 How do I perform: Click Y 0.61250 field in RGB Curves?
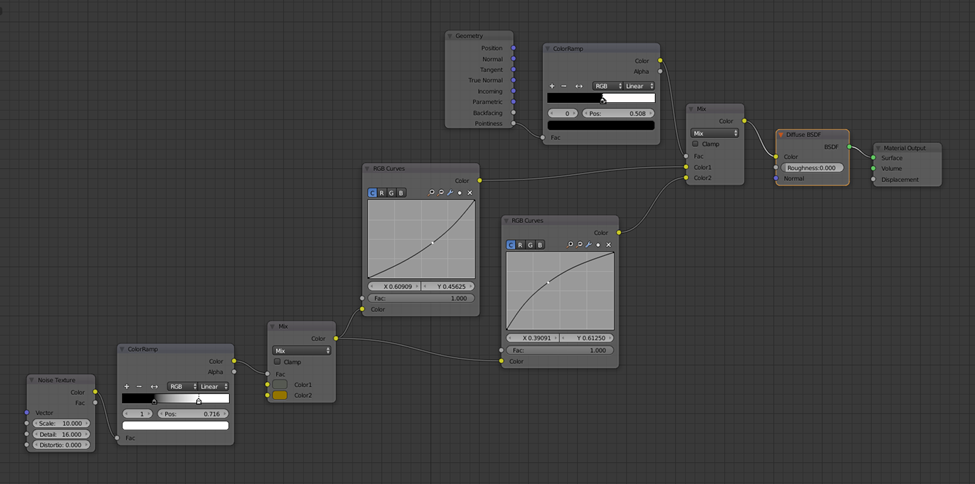coord(587,338)
